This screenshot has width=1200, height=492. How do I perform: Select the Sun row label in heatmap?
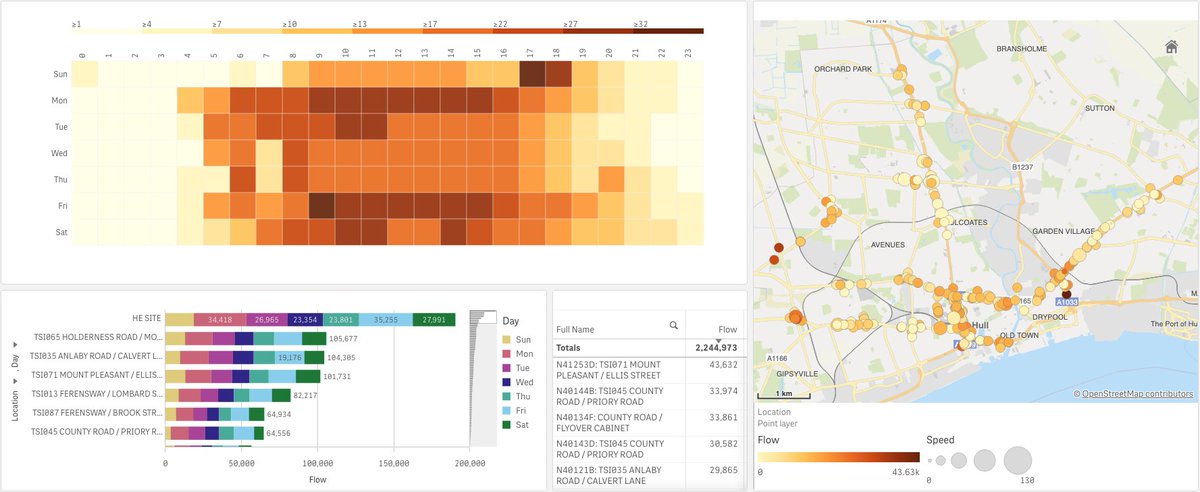[60, 74]
